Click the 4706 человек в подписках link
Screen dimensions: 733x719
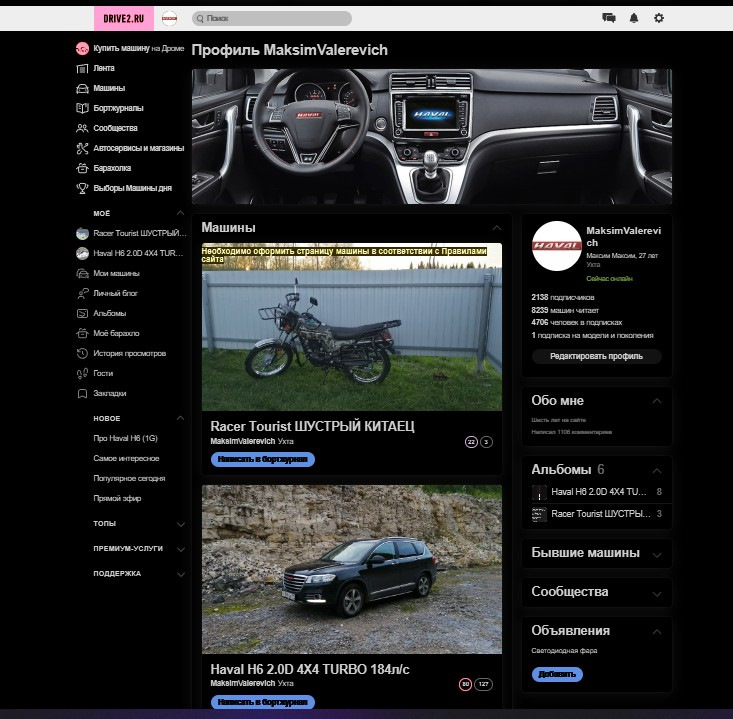(577, 323)
